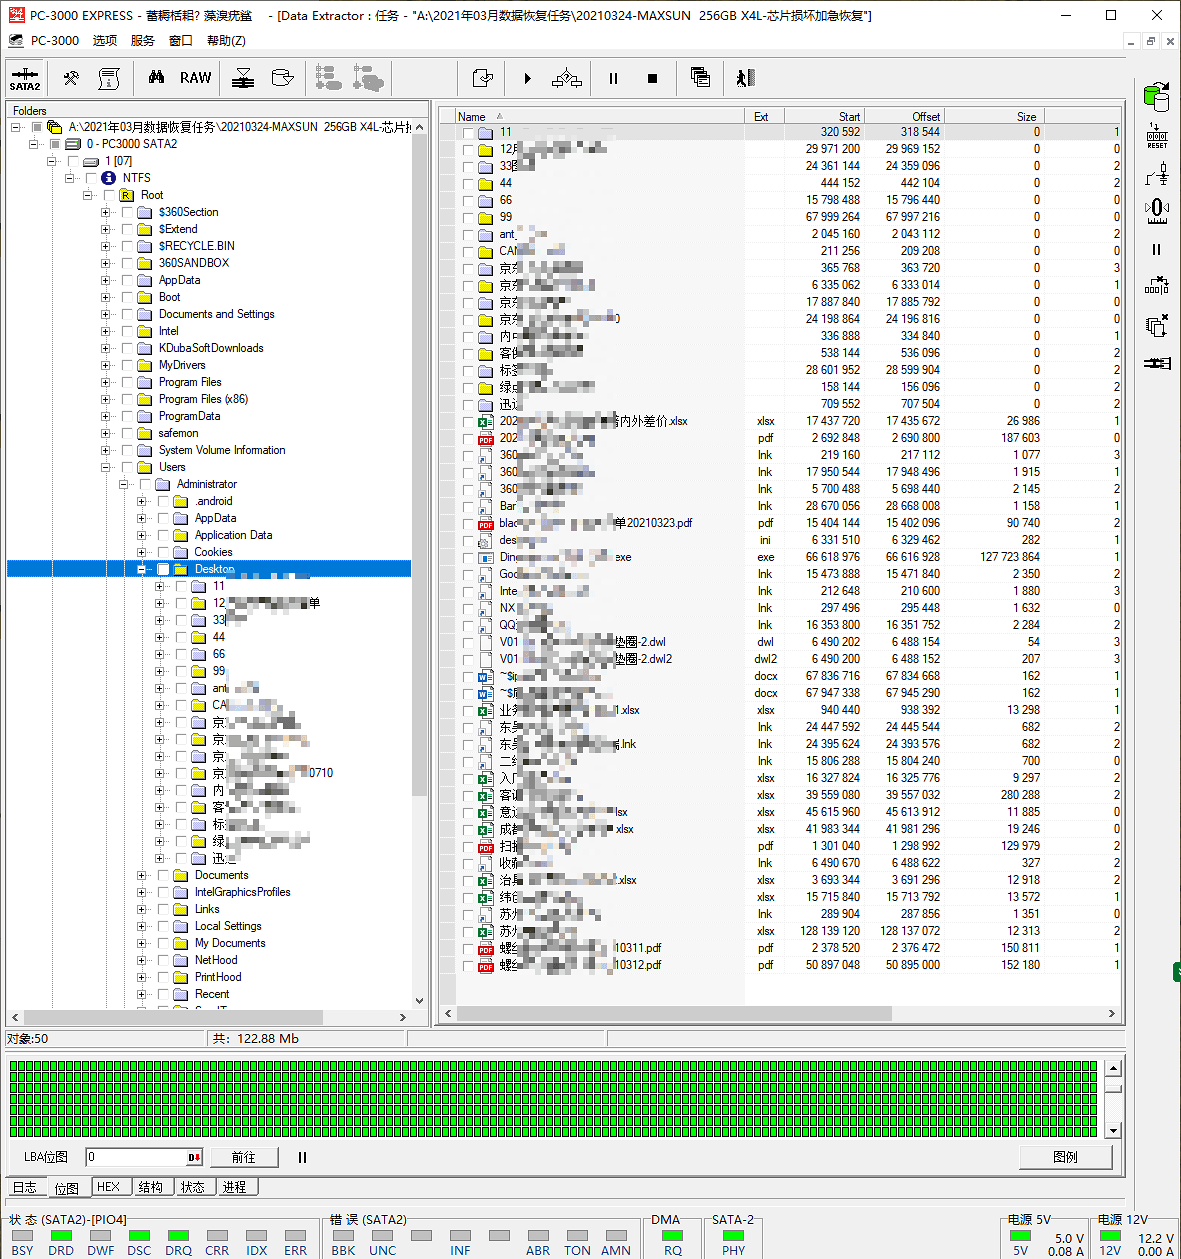
Task: Click the zero-with-ruler calibrate icon
Action: pos(1157,211)
